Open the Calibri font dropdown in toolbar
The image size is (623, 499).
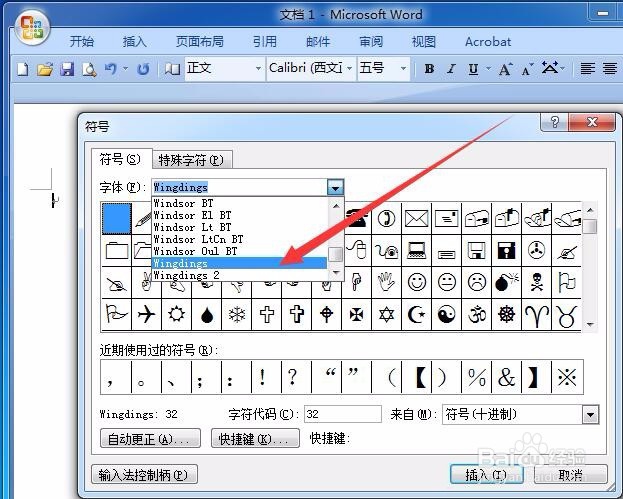coord(350,69)
